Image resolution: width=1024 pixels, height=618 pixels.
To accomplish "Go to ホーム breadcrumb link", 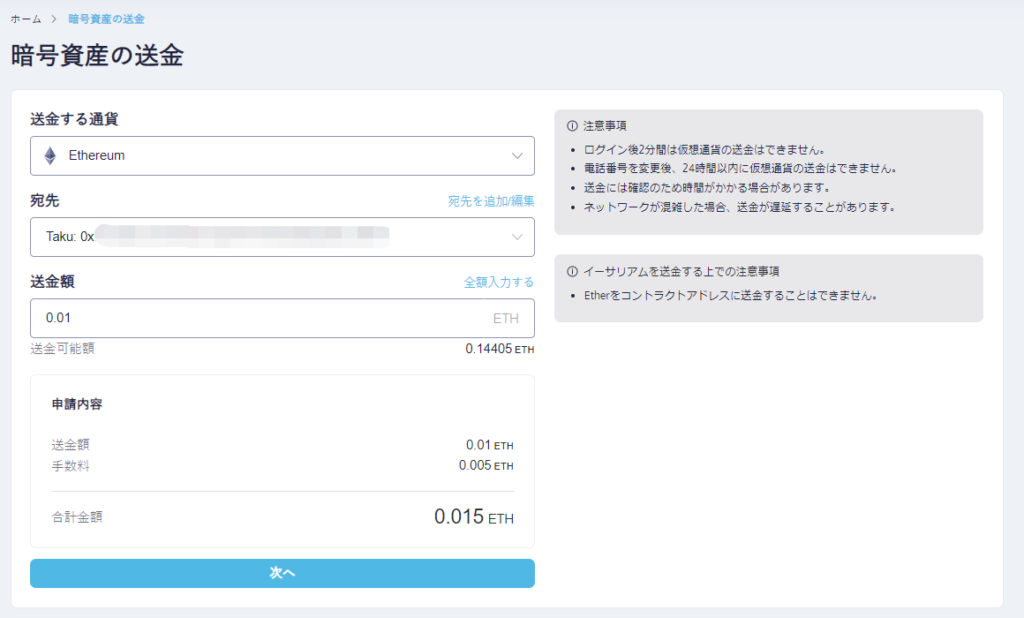I will tap(26, 19).
